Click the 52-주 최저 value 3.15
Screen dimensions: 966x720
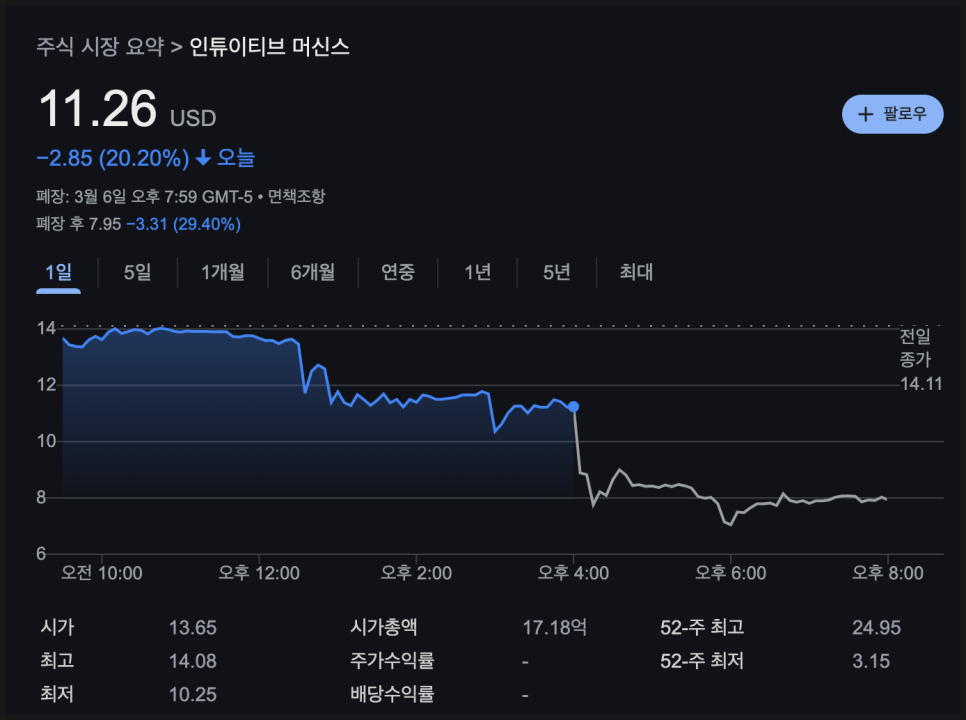871,661
